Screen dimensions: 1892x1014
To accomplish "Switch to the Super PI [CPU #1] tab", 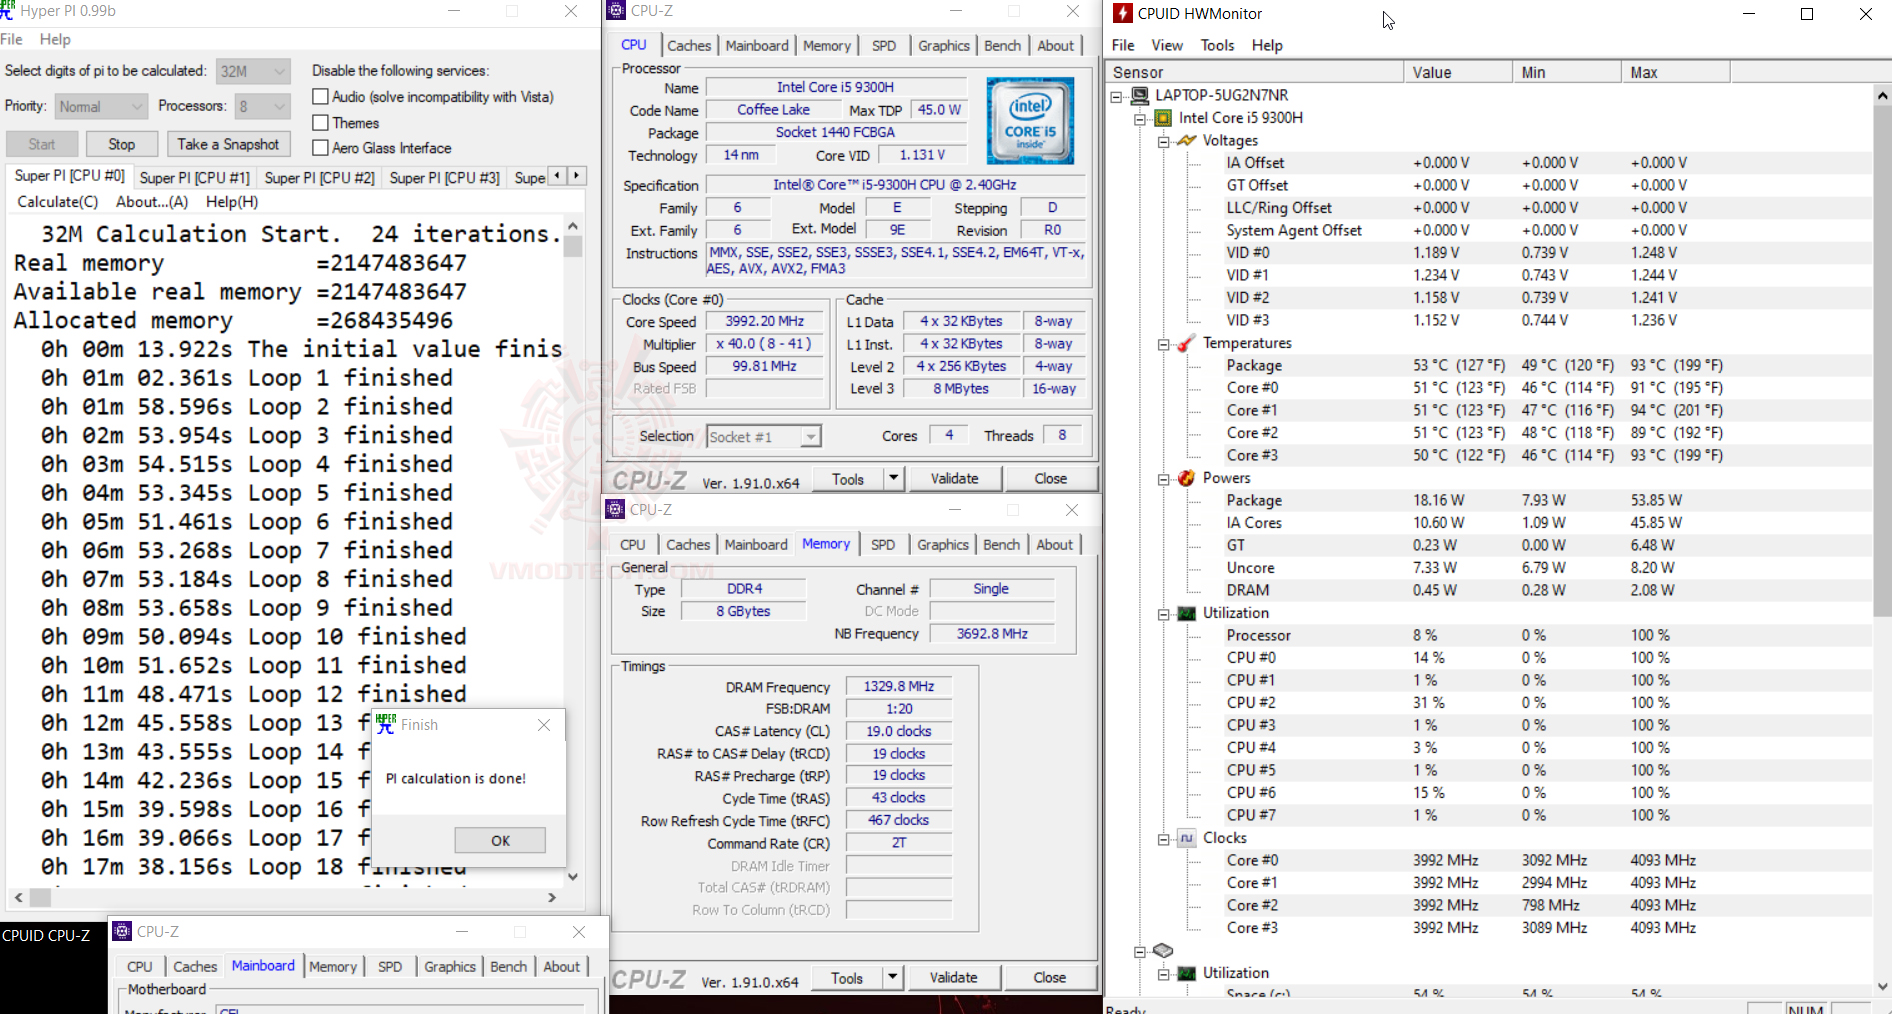I will [194, 177].
